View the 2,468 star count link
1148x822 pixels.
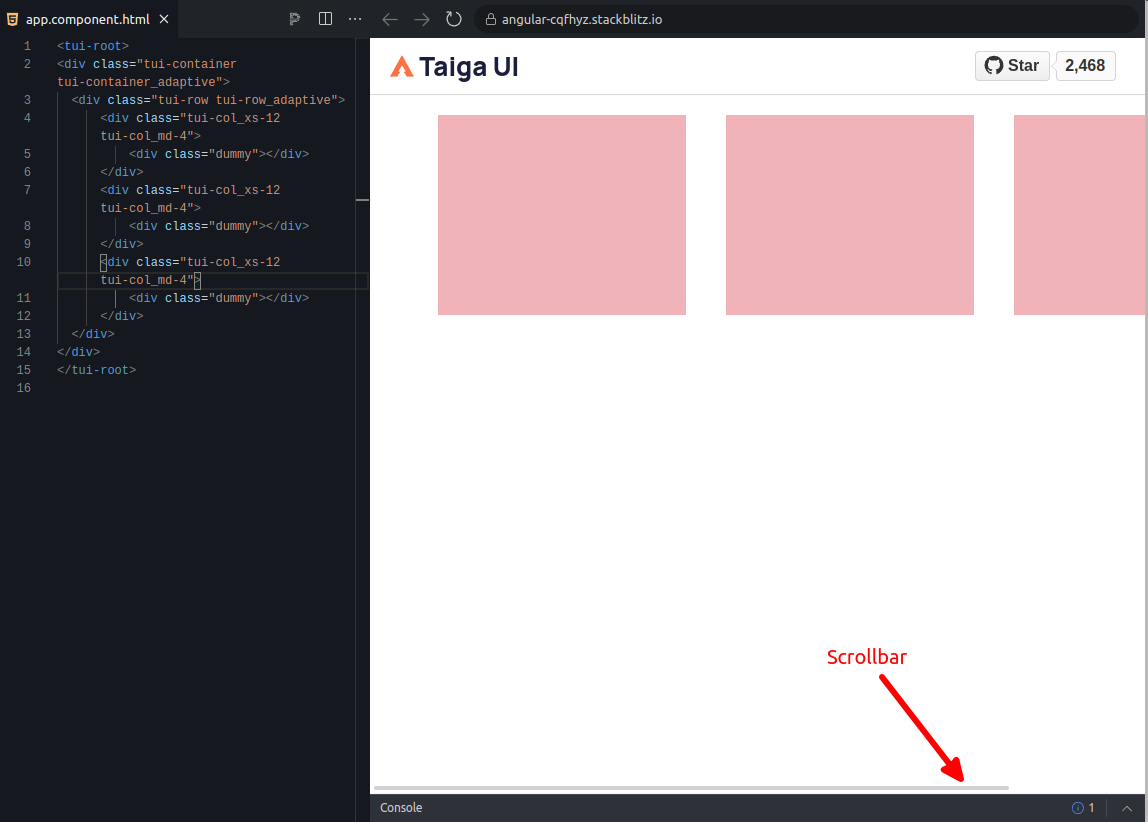pyautogui.click(x=1085, y=65)
